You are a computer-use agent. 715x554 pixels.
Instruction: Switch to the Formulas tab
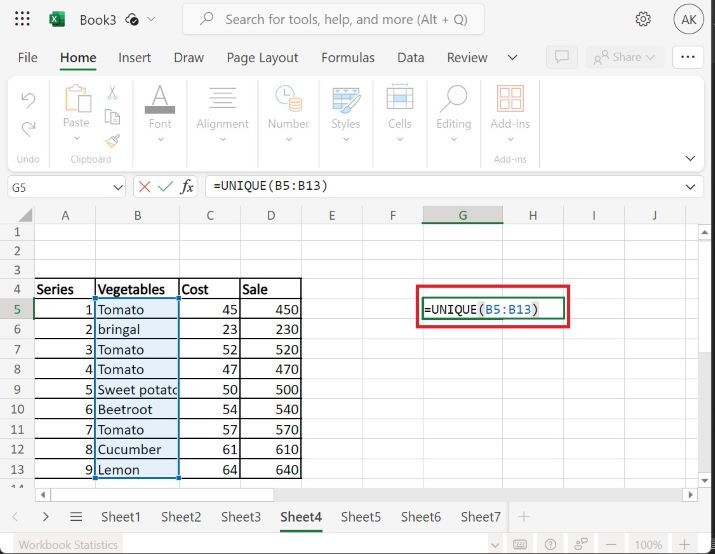tap(348, 57)
